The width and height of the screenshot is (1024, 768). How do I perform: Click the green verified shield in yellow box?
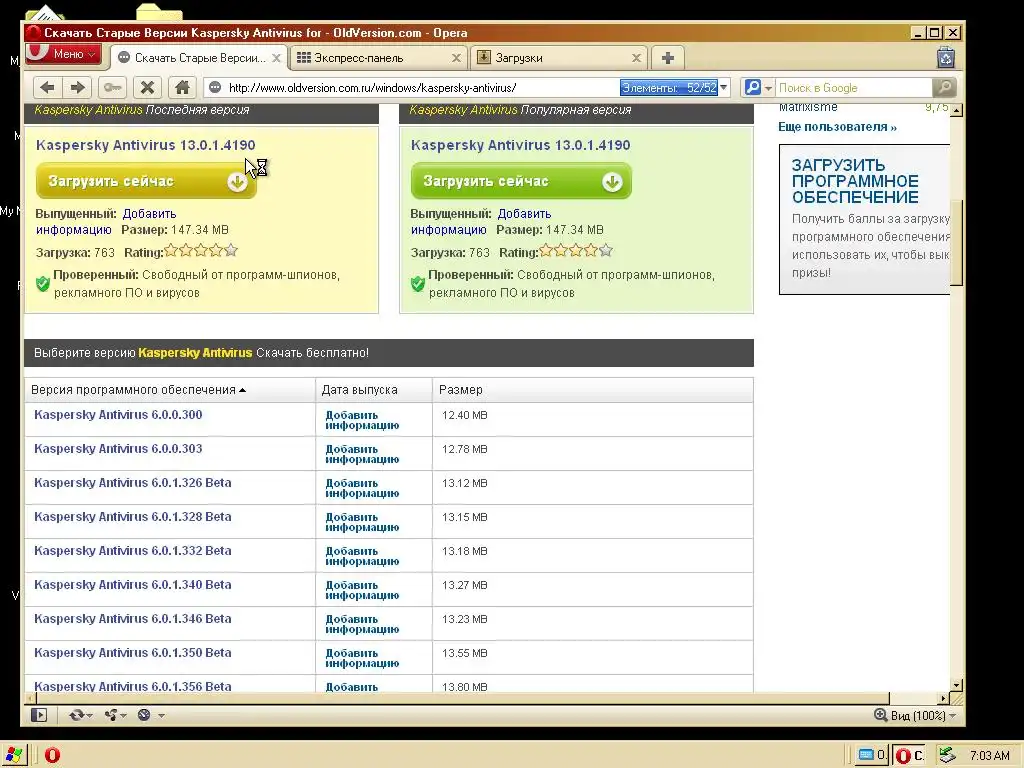point(43,284)
